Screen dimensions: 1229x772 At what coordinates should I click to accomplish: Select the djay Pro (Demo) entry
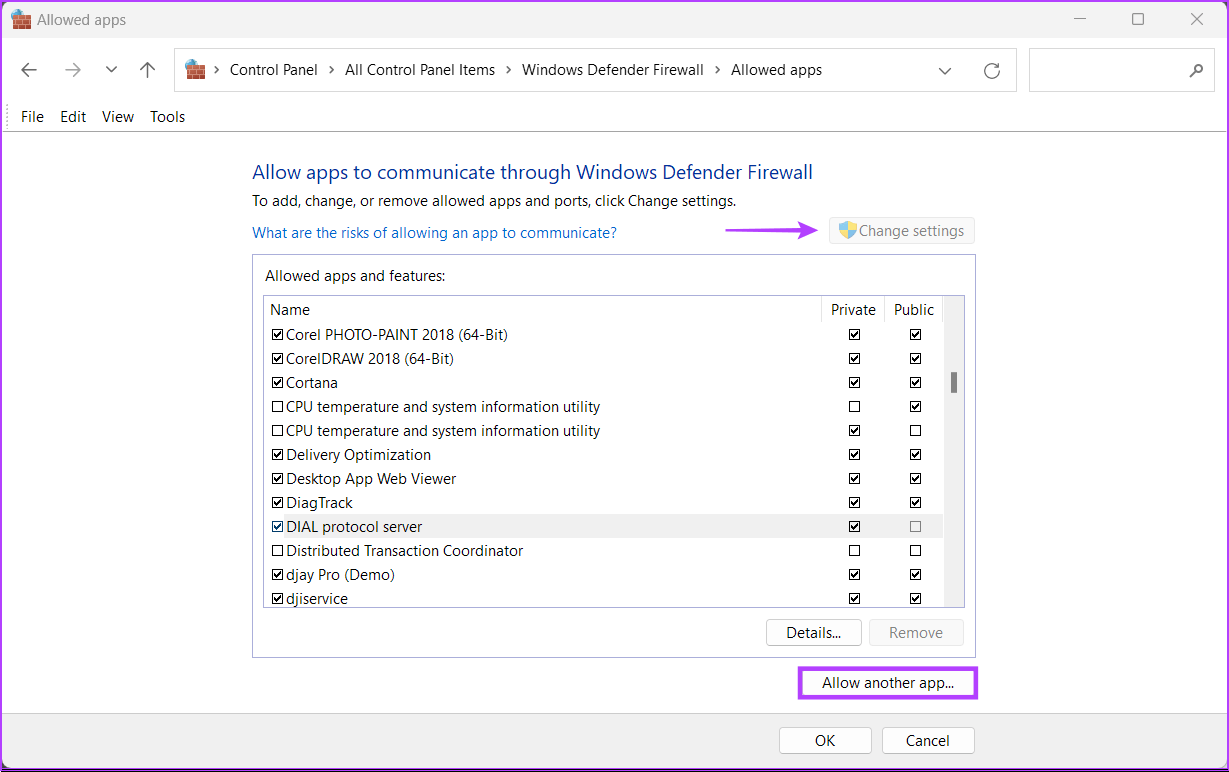[340, 575]
